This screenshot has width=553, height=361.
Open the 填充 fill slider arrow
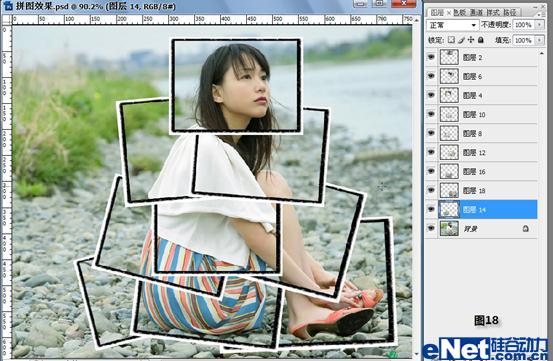tap(539, 40)
